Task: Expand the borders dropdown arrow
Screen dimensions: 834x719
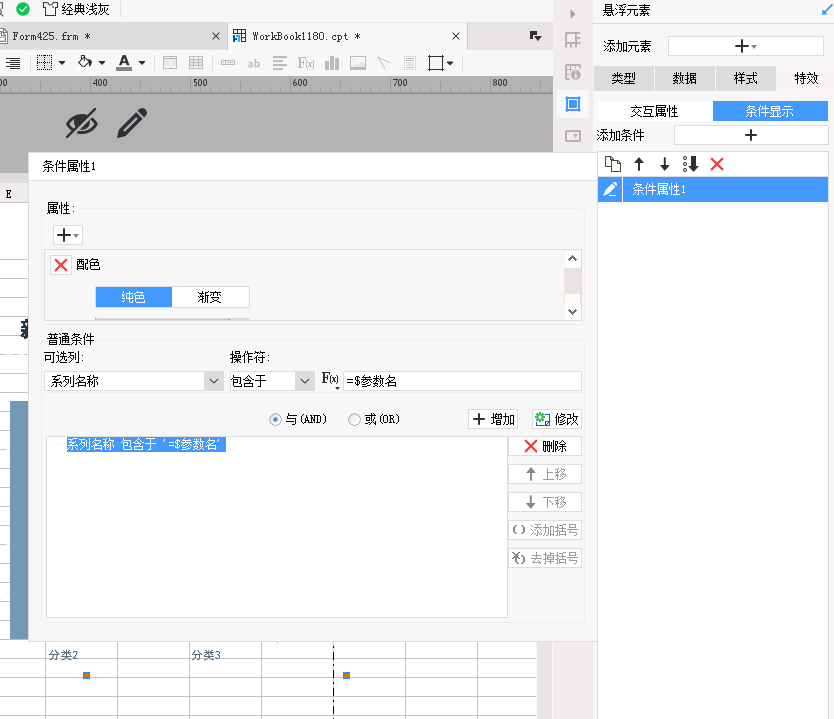Action: [62, 63]
